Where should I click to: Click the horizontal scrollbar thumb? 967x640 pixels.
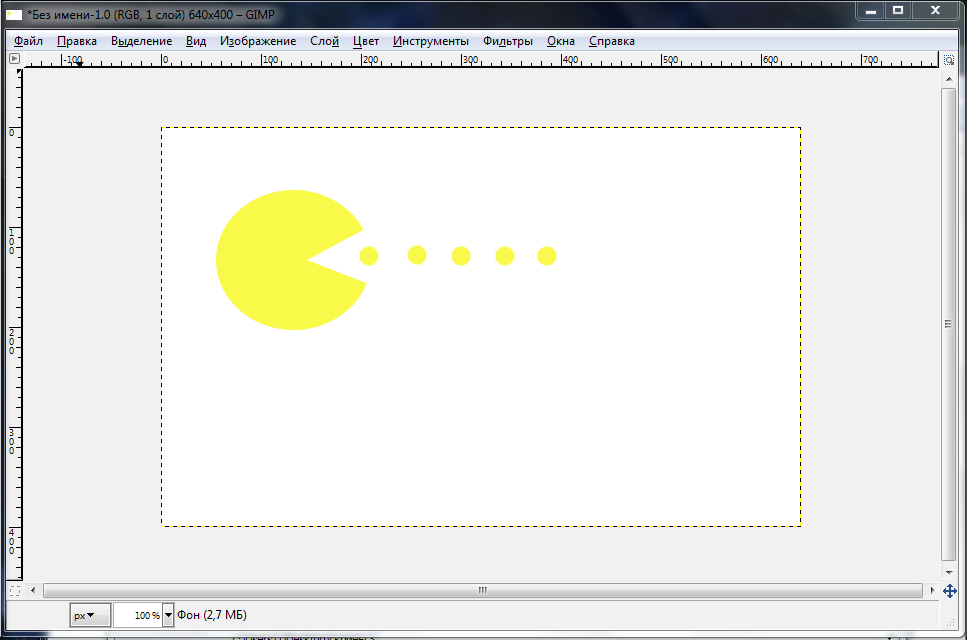pyautogui.click(x=483, y=590)
